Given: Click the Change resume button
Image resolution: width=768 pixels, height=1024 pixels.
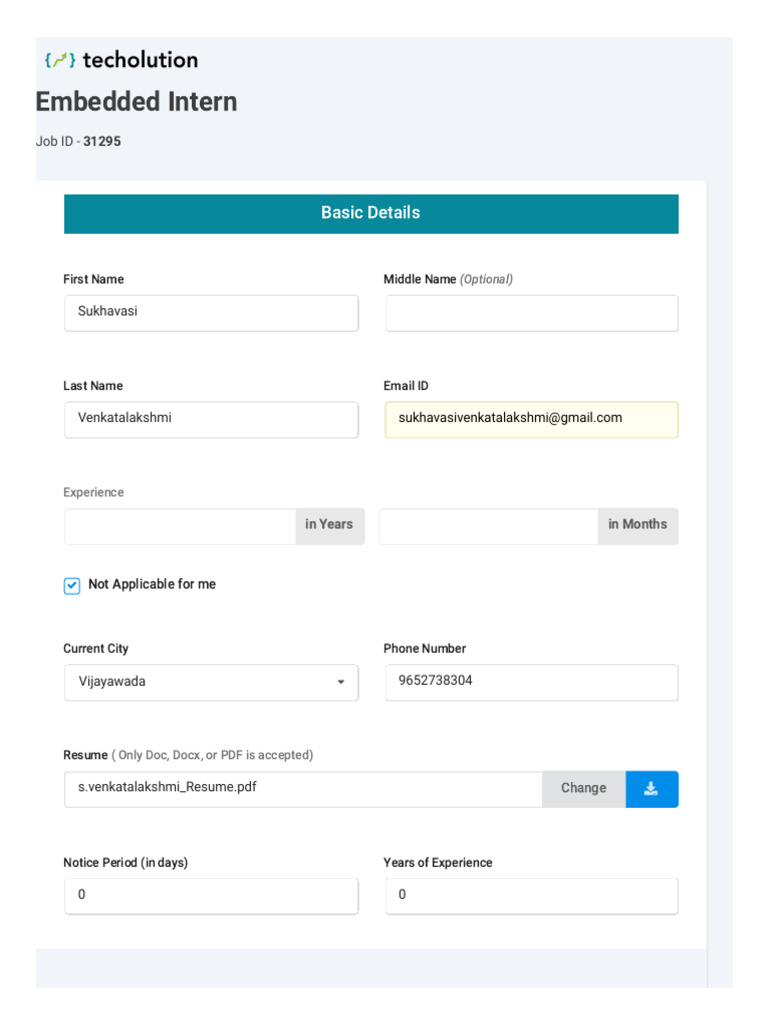Looking at the screenshot, I should click(x=583, y=789).
